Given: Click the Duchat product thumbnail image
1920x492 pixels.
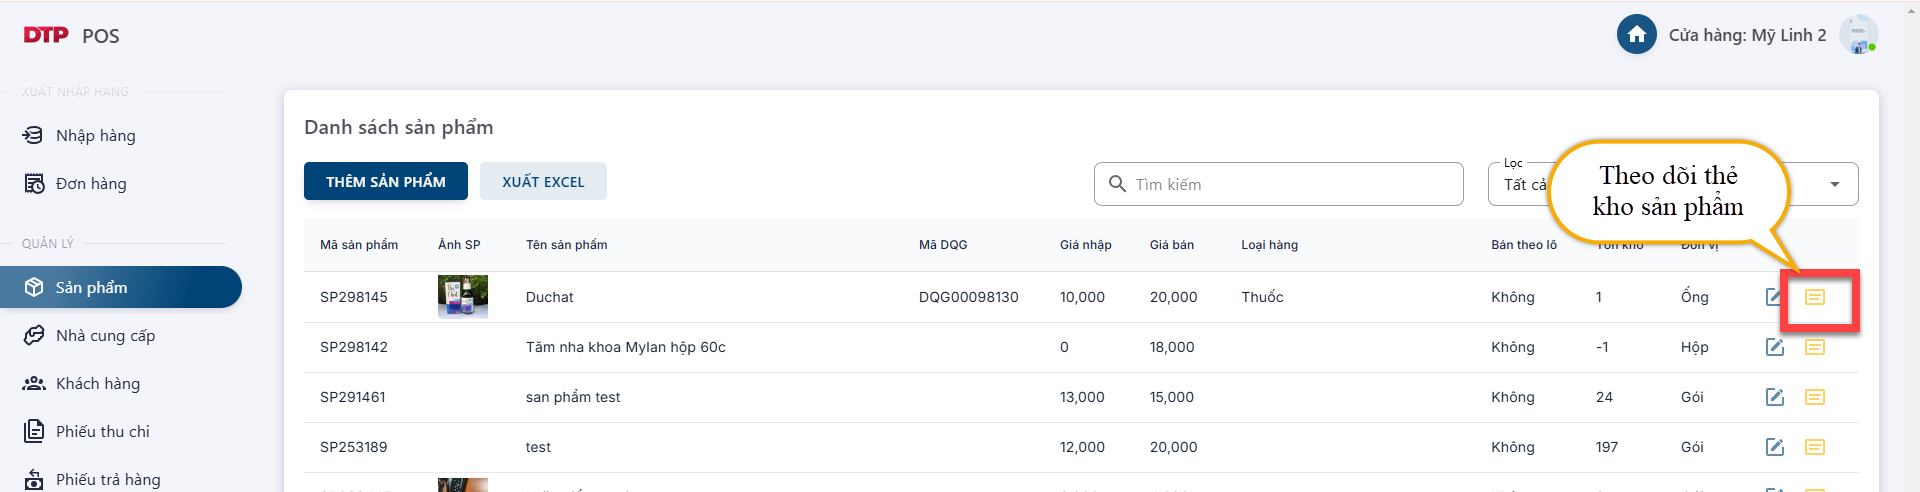Looking at the screenshot, I should click(463, 297).
